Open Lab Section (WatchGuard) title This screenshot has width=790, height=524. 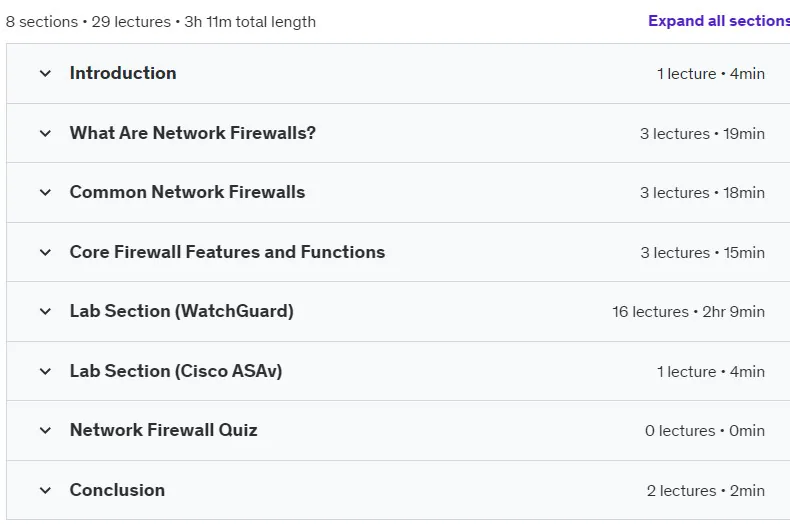pyautogui.click(x=181, y=311)
